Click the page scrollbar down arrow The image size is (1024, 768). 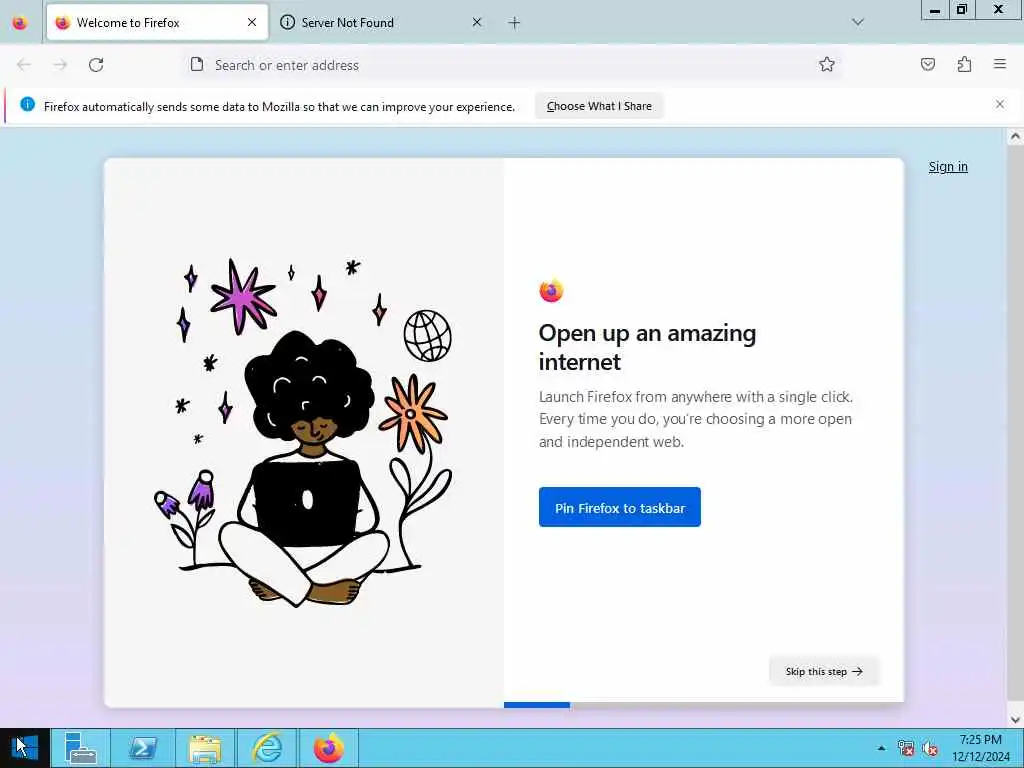pos(1015,720)
